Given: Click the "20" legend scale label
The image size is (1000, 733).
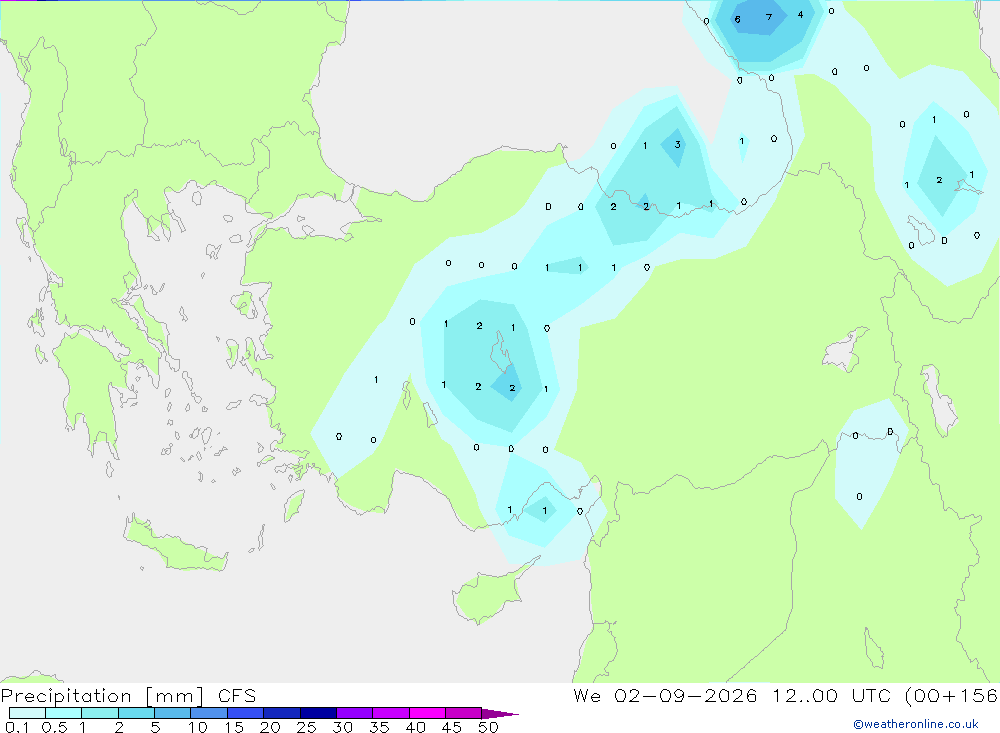Looking at the screenshot, I should 270,727.
